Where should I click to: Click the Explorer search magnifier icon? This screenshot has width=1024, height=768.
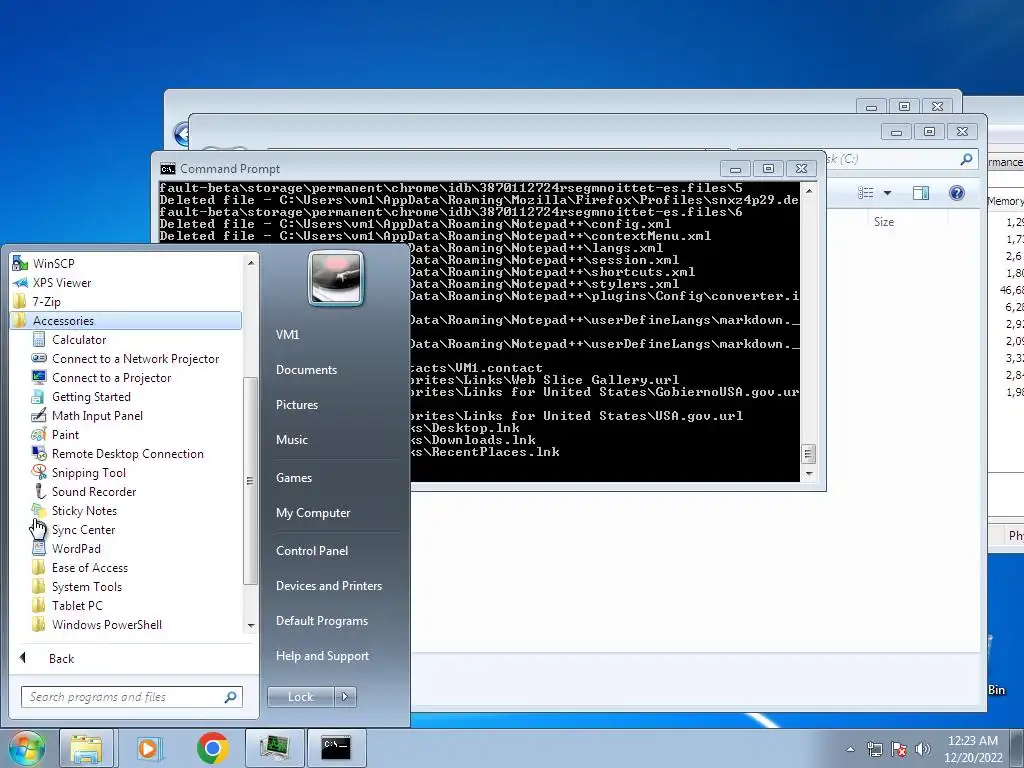tap(966, 159)
